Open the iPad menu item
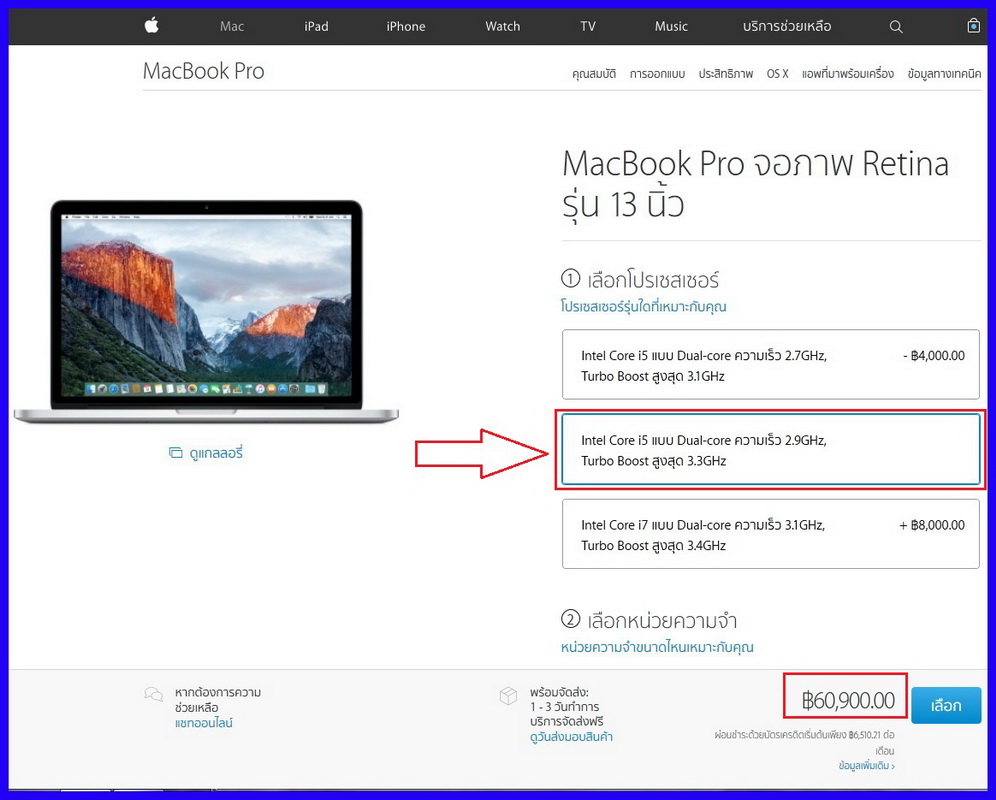This screenshot has width=996, height=800. pos(316,27)
